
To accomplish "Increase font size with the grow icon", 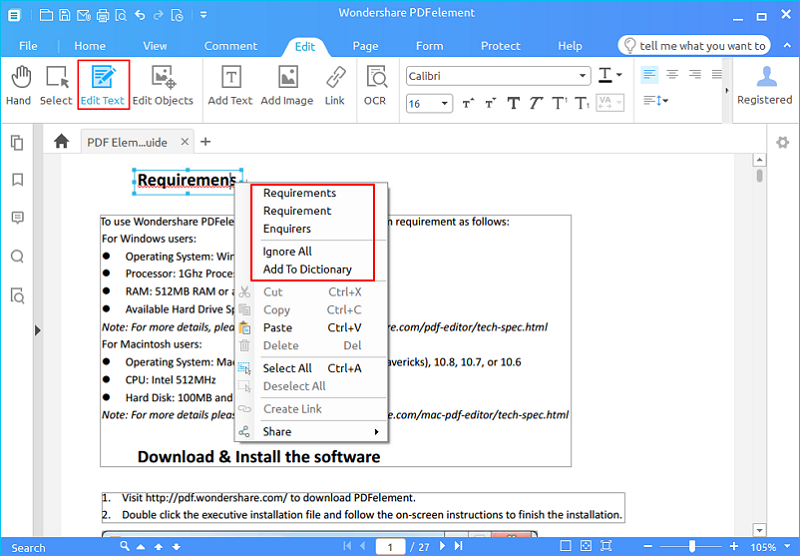I will pyautogui.click(x=468, y=104).
